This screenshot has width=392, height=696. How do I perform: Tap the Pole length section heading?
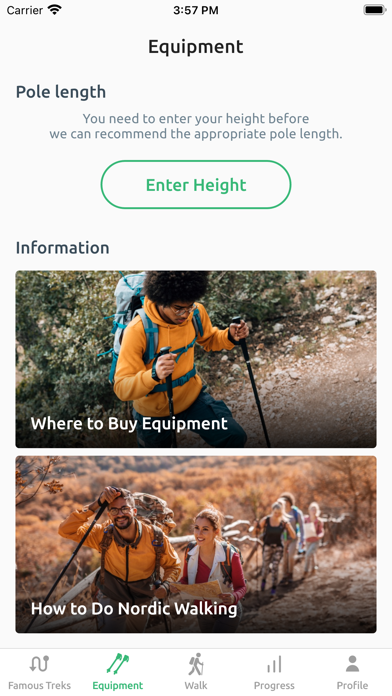pyautogui.click(x=61, y=92)
